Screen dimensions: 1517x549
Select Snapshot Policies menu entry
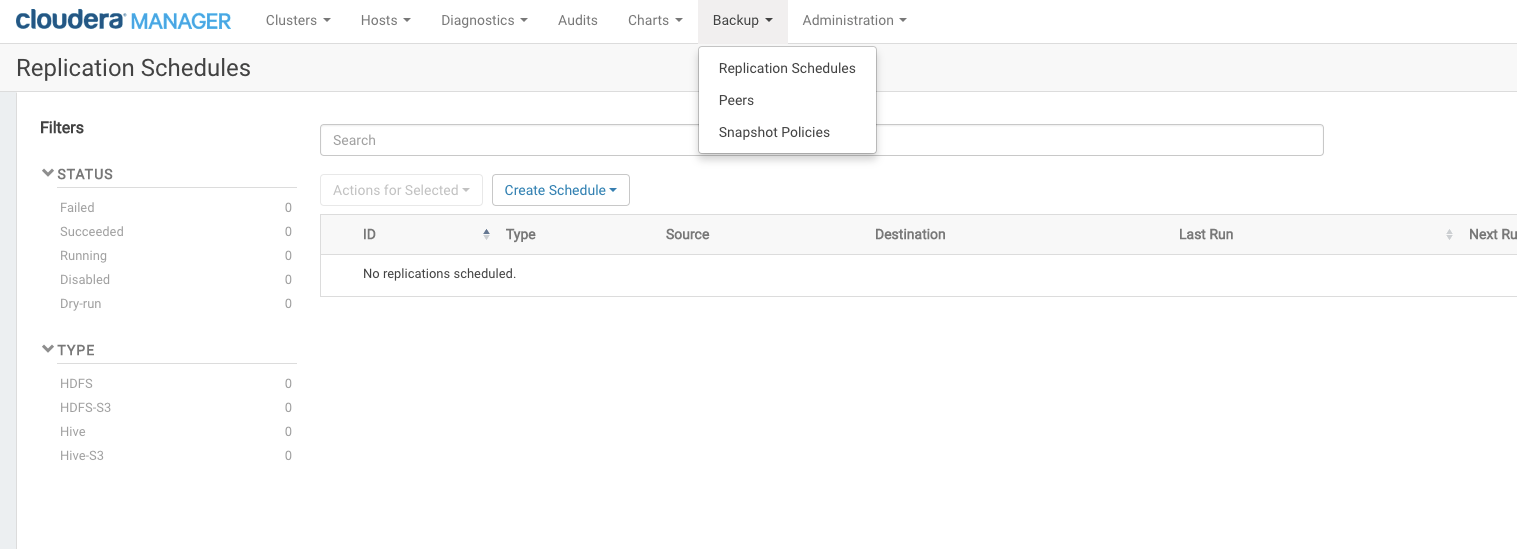(774, 132)
